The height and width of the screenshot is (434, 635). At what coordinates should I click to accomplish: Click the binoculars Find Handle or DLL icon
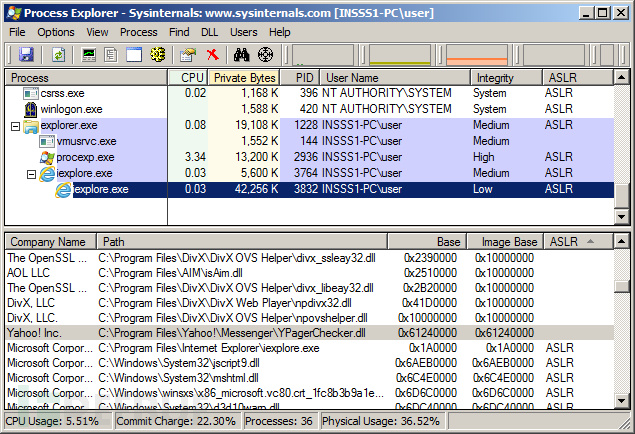pyautogui.click(x=242, y=55)
